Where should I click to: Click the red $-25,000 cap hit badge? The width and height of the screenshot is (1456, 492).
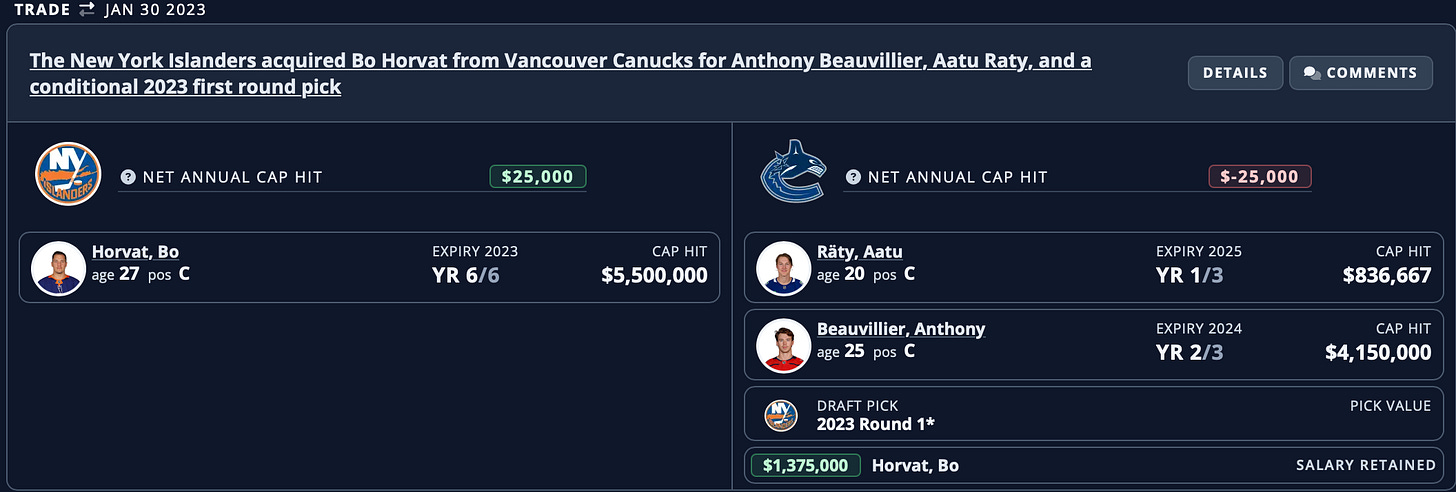[x=1260, y=177]
